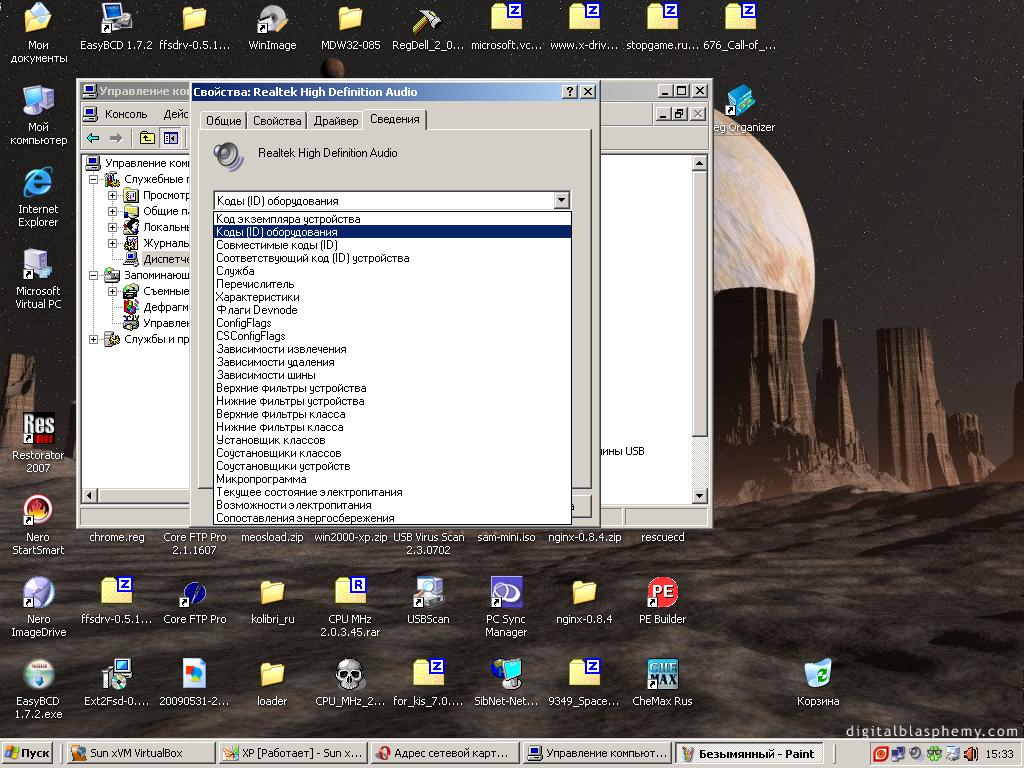This screenshot has width=1024, height=768.
Task: Click the back arrow in console toolbar
Action: [x=93, y=138]
